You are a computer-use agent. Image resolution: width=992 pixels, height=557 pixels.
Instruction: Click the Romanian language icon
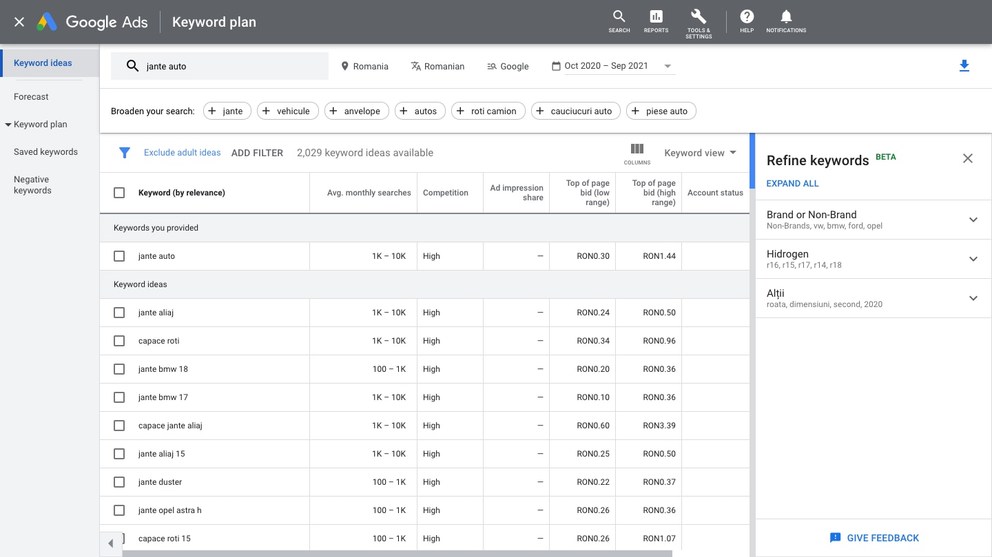pyautogui.click(x=416, y=66)
